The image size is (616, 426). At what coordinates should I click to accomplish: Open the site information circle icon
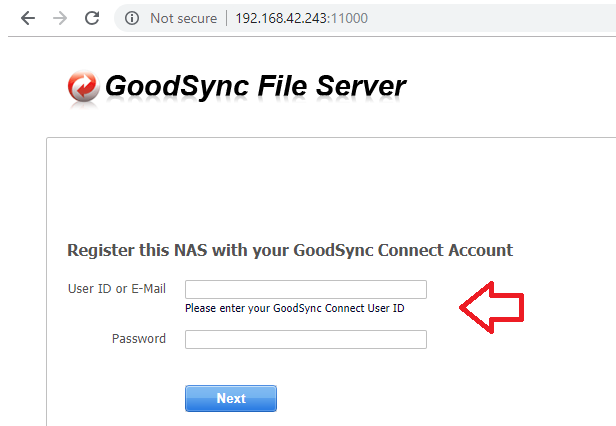click(133, 18)
